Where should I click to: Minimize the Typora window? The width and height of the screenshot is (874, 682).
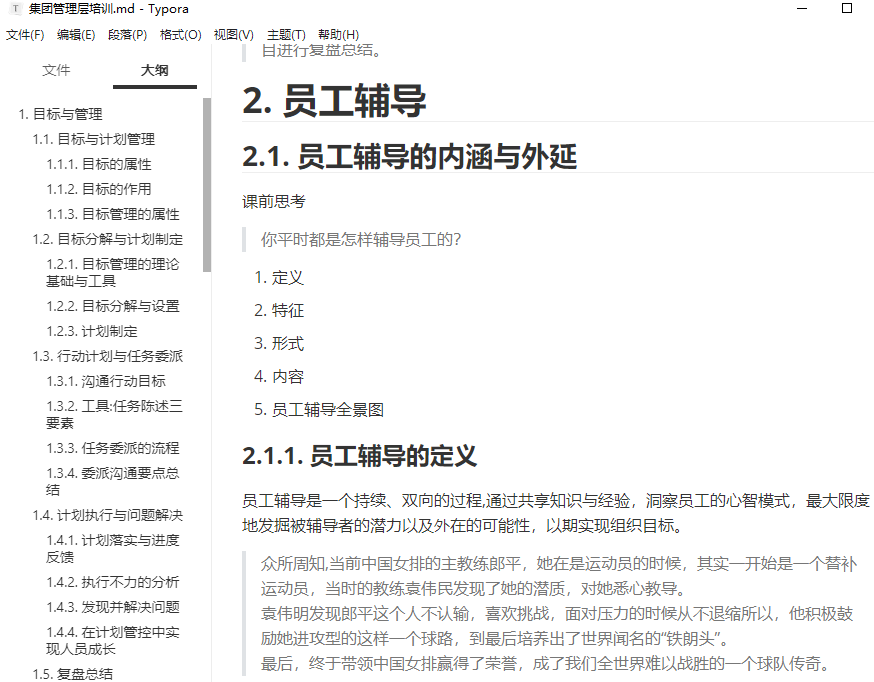(x=802, y=8)
